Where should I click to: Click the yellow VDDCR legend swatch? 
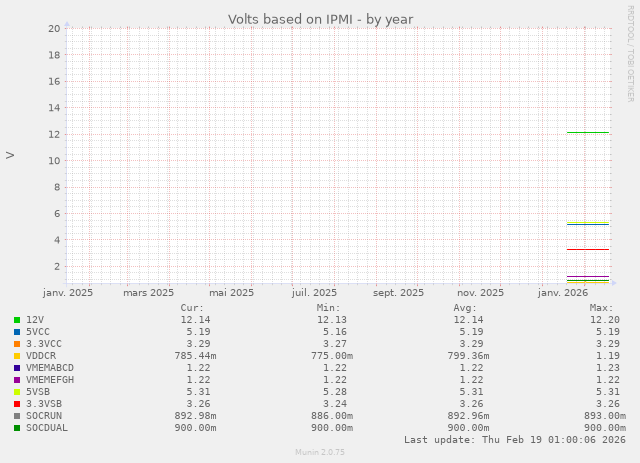coord(17,356)
